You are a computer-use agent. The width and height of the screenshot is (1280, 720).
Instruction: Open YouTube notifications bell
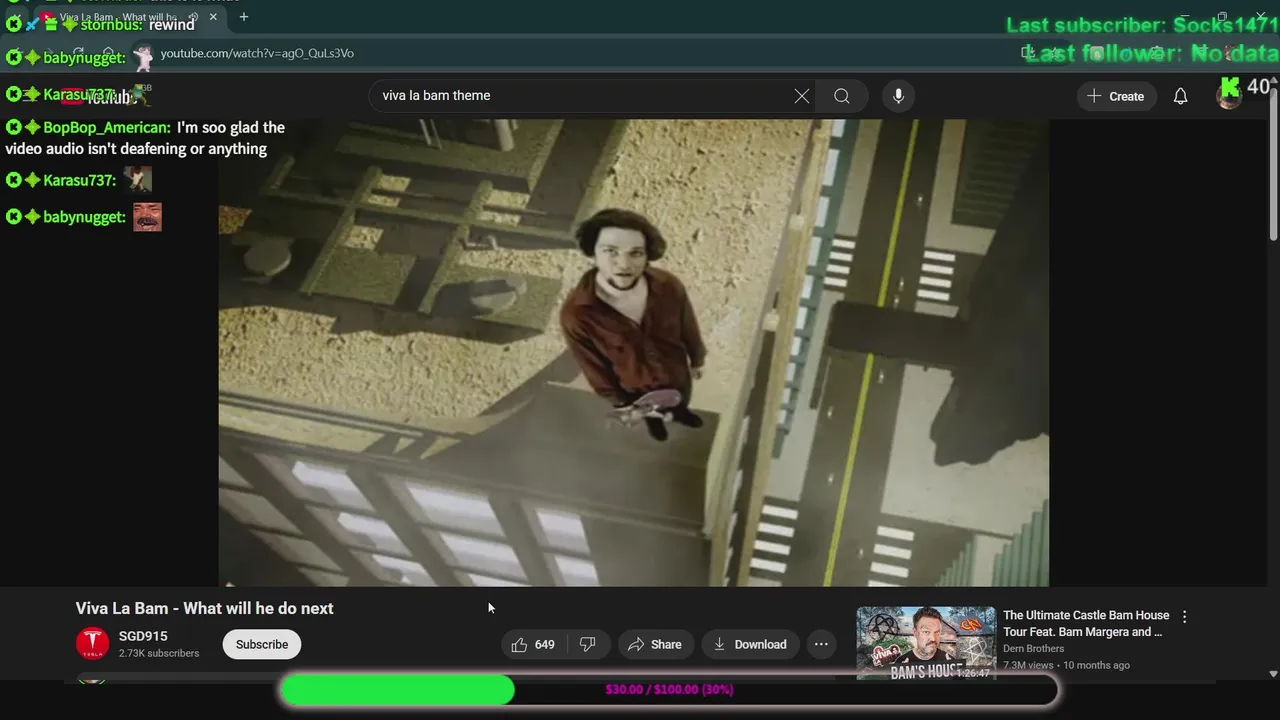point(1180,96)
